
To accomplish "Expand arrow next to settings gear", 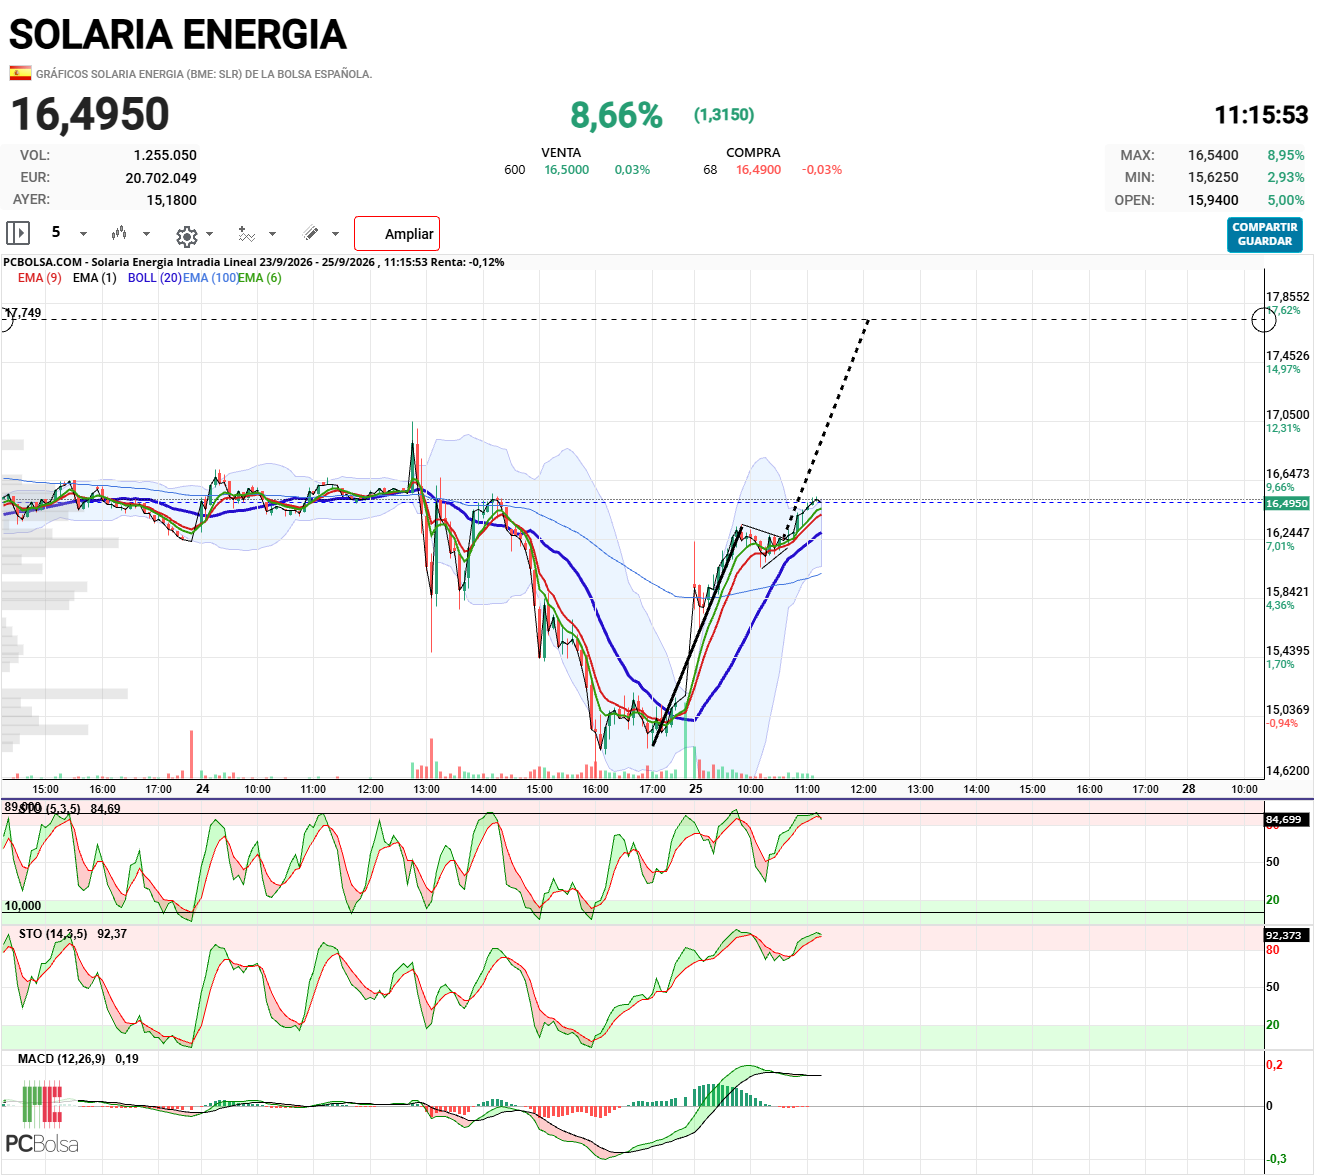I will tap(209, 234).
